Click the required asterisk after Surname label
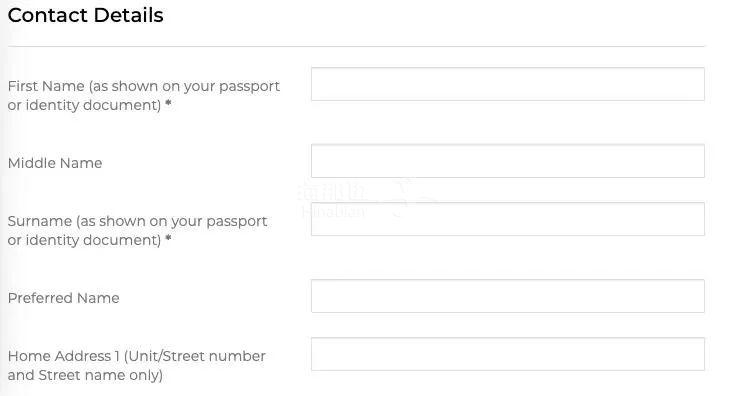Image resolution: width=740 pixels, height=396 pixels. tap(168, 239)
